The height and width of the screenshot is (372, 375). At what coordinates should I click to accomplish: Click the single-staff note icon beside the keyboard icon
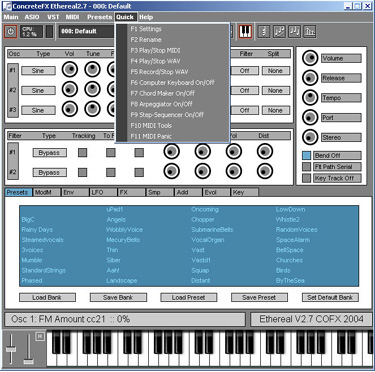pyautogui.click(x=264, y=32)
